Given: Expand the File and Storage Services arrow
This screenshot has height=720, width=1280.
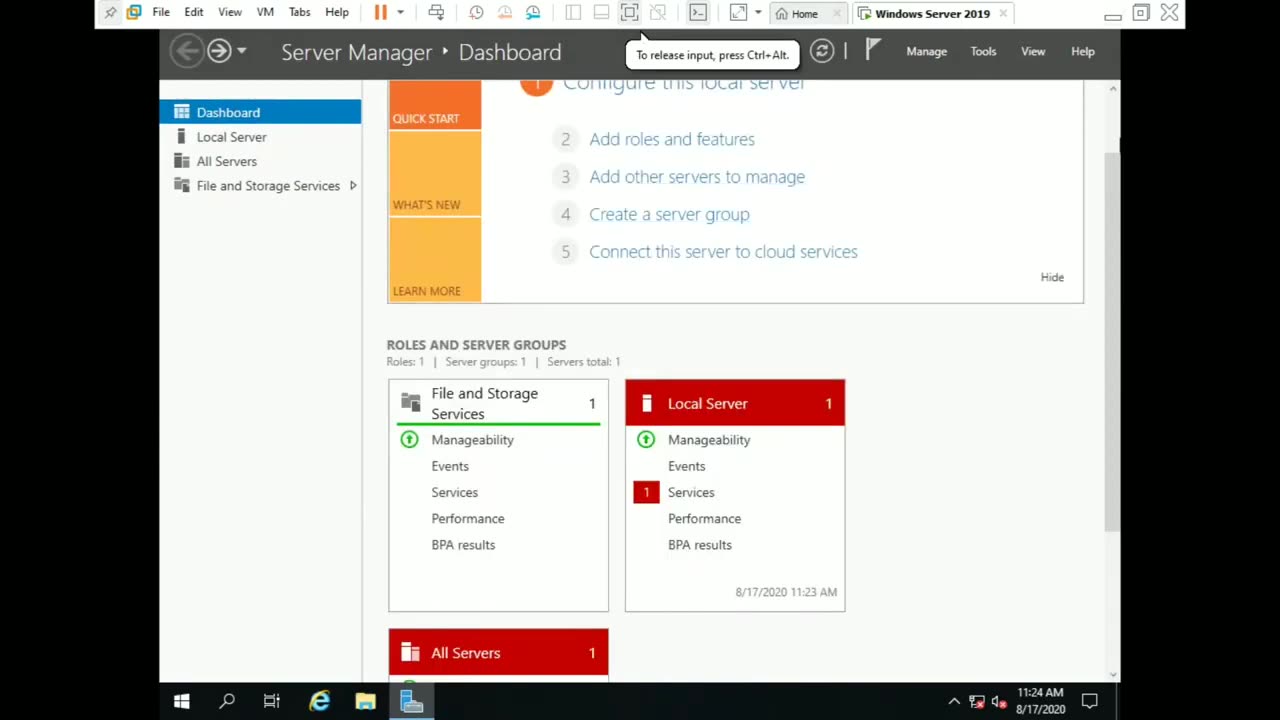Looking at the screenshot, I should point(353,186).
